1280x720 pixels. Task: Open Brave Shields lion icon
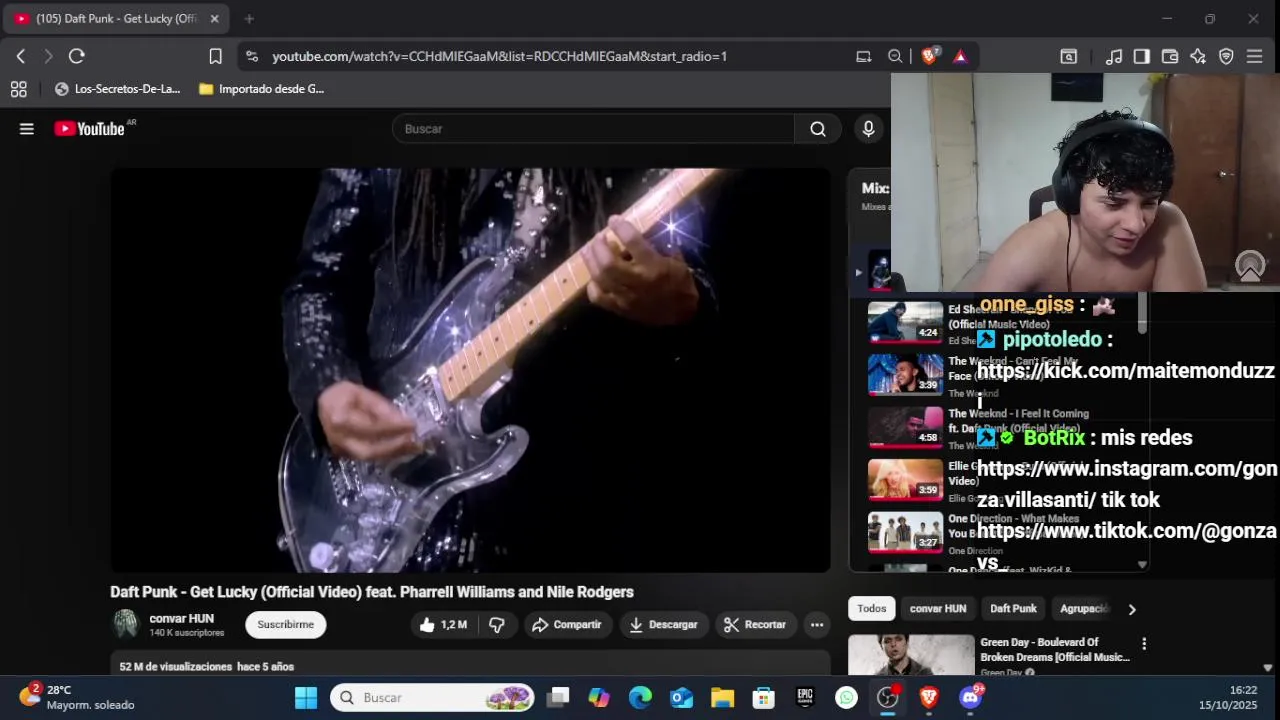[x=929, y=56]
